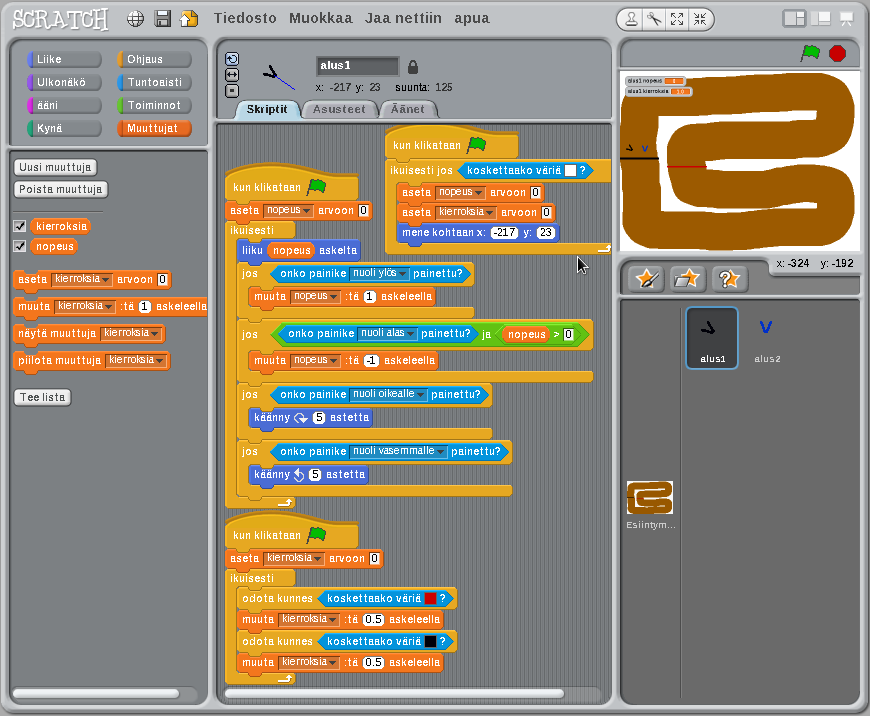
Task: Open the ääni block category
Action: tap(64, 105)
